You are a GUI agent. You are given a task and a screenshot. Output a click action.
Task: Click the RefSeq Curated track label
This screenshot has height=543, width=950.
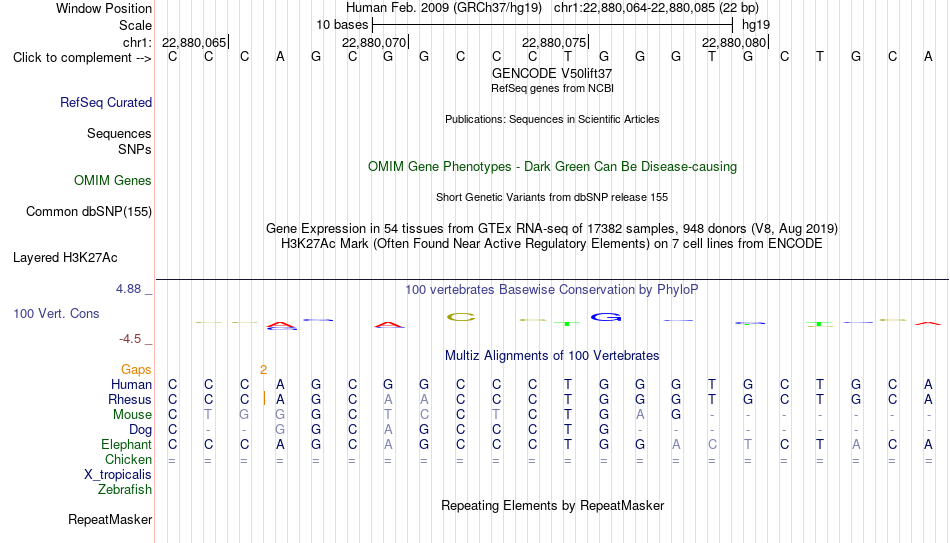click(x=106, y=102)
